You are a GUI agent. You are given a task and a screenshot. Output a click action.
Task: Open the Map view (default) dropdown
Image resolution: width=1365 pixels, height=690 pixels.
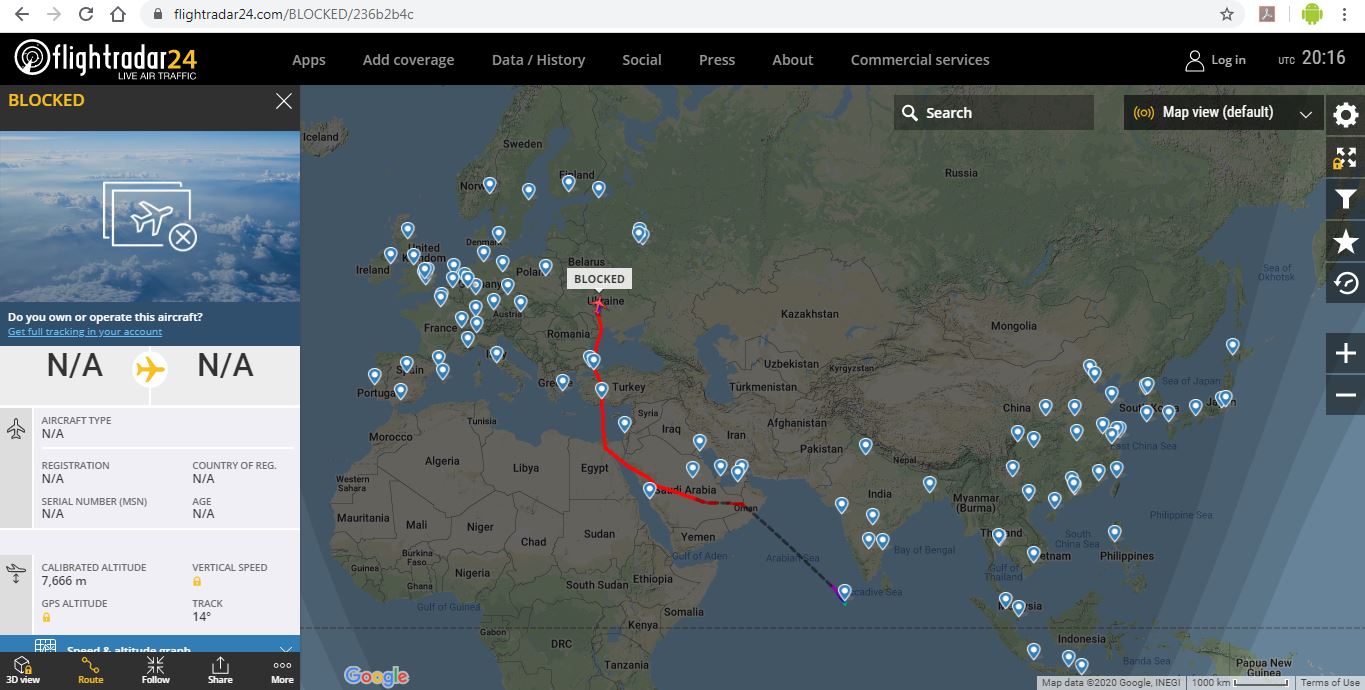click(x=1224, y=113)
